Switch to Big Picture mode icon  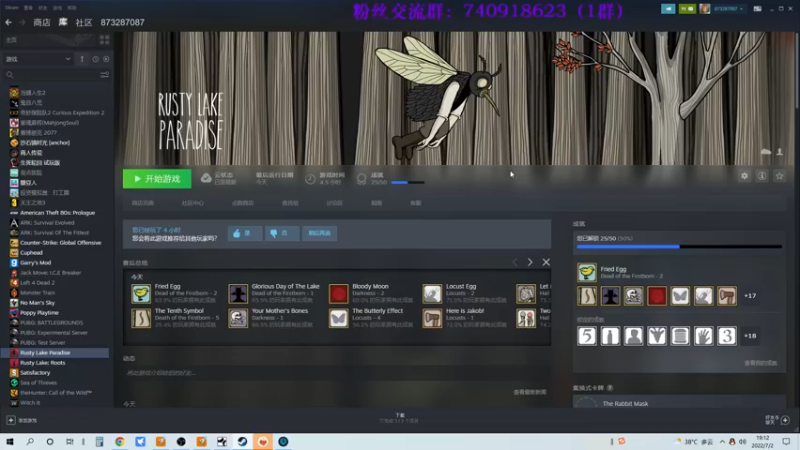point(758,9)
